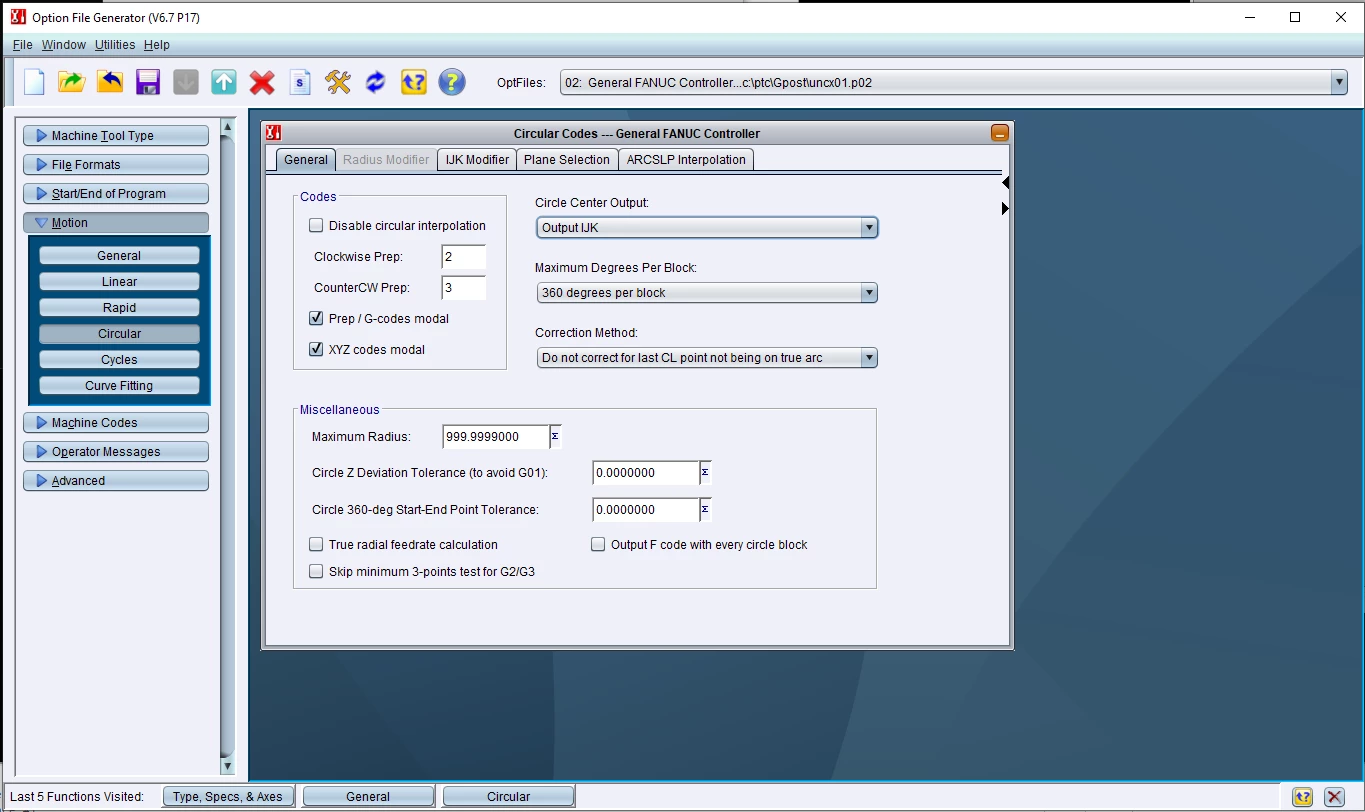Open the Utilities menu
Viewport: 1365px width, 812px height.
pos(115,45)
